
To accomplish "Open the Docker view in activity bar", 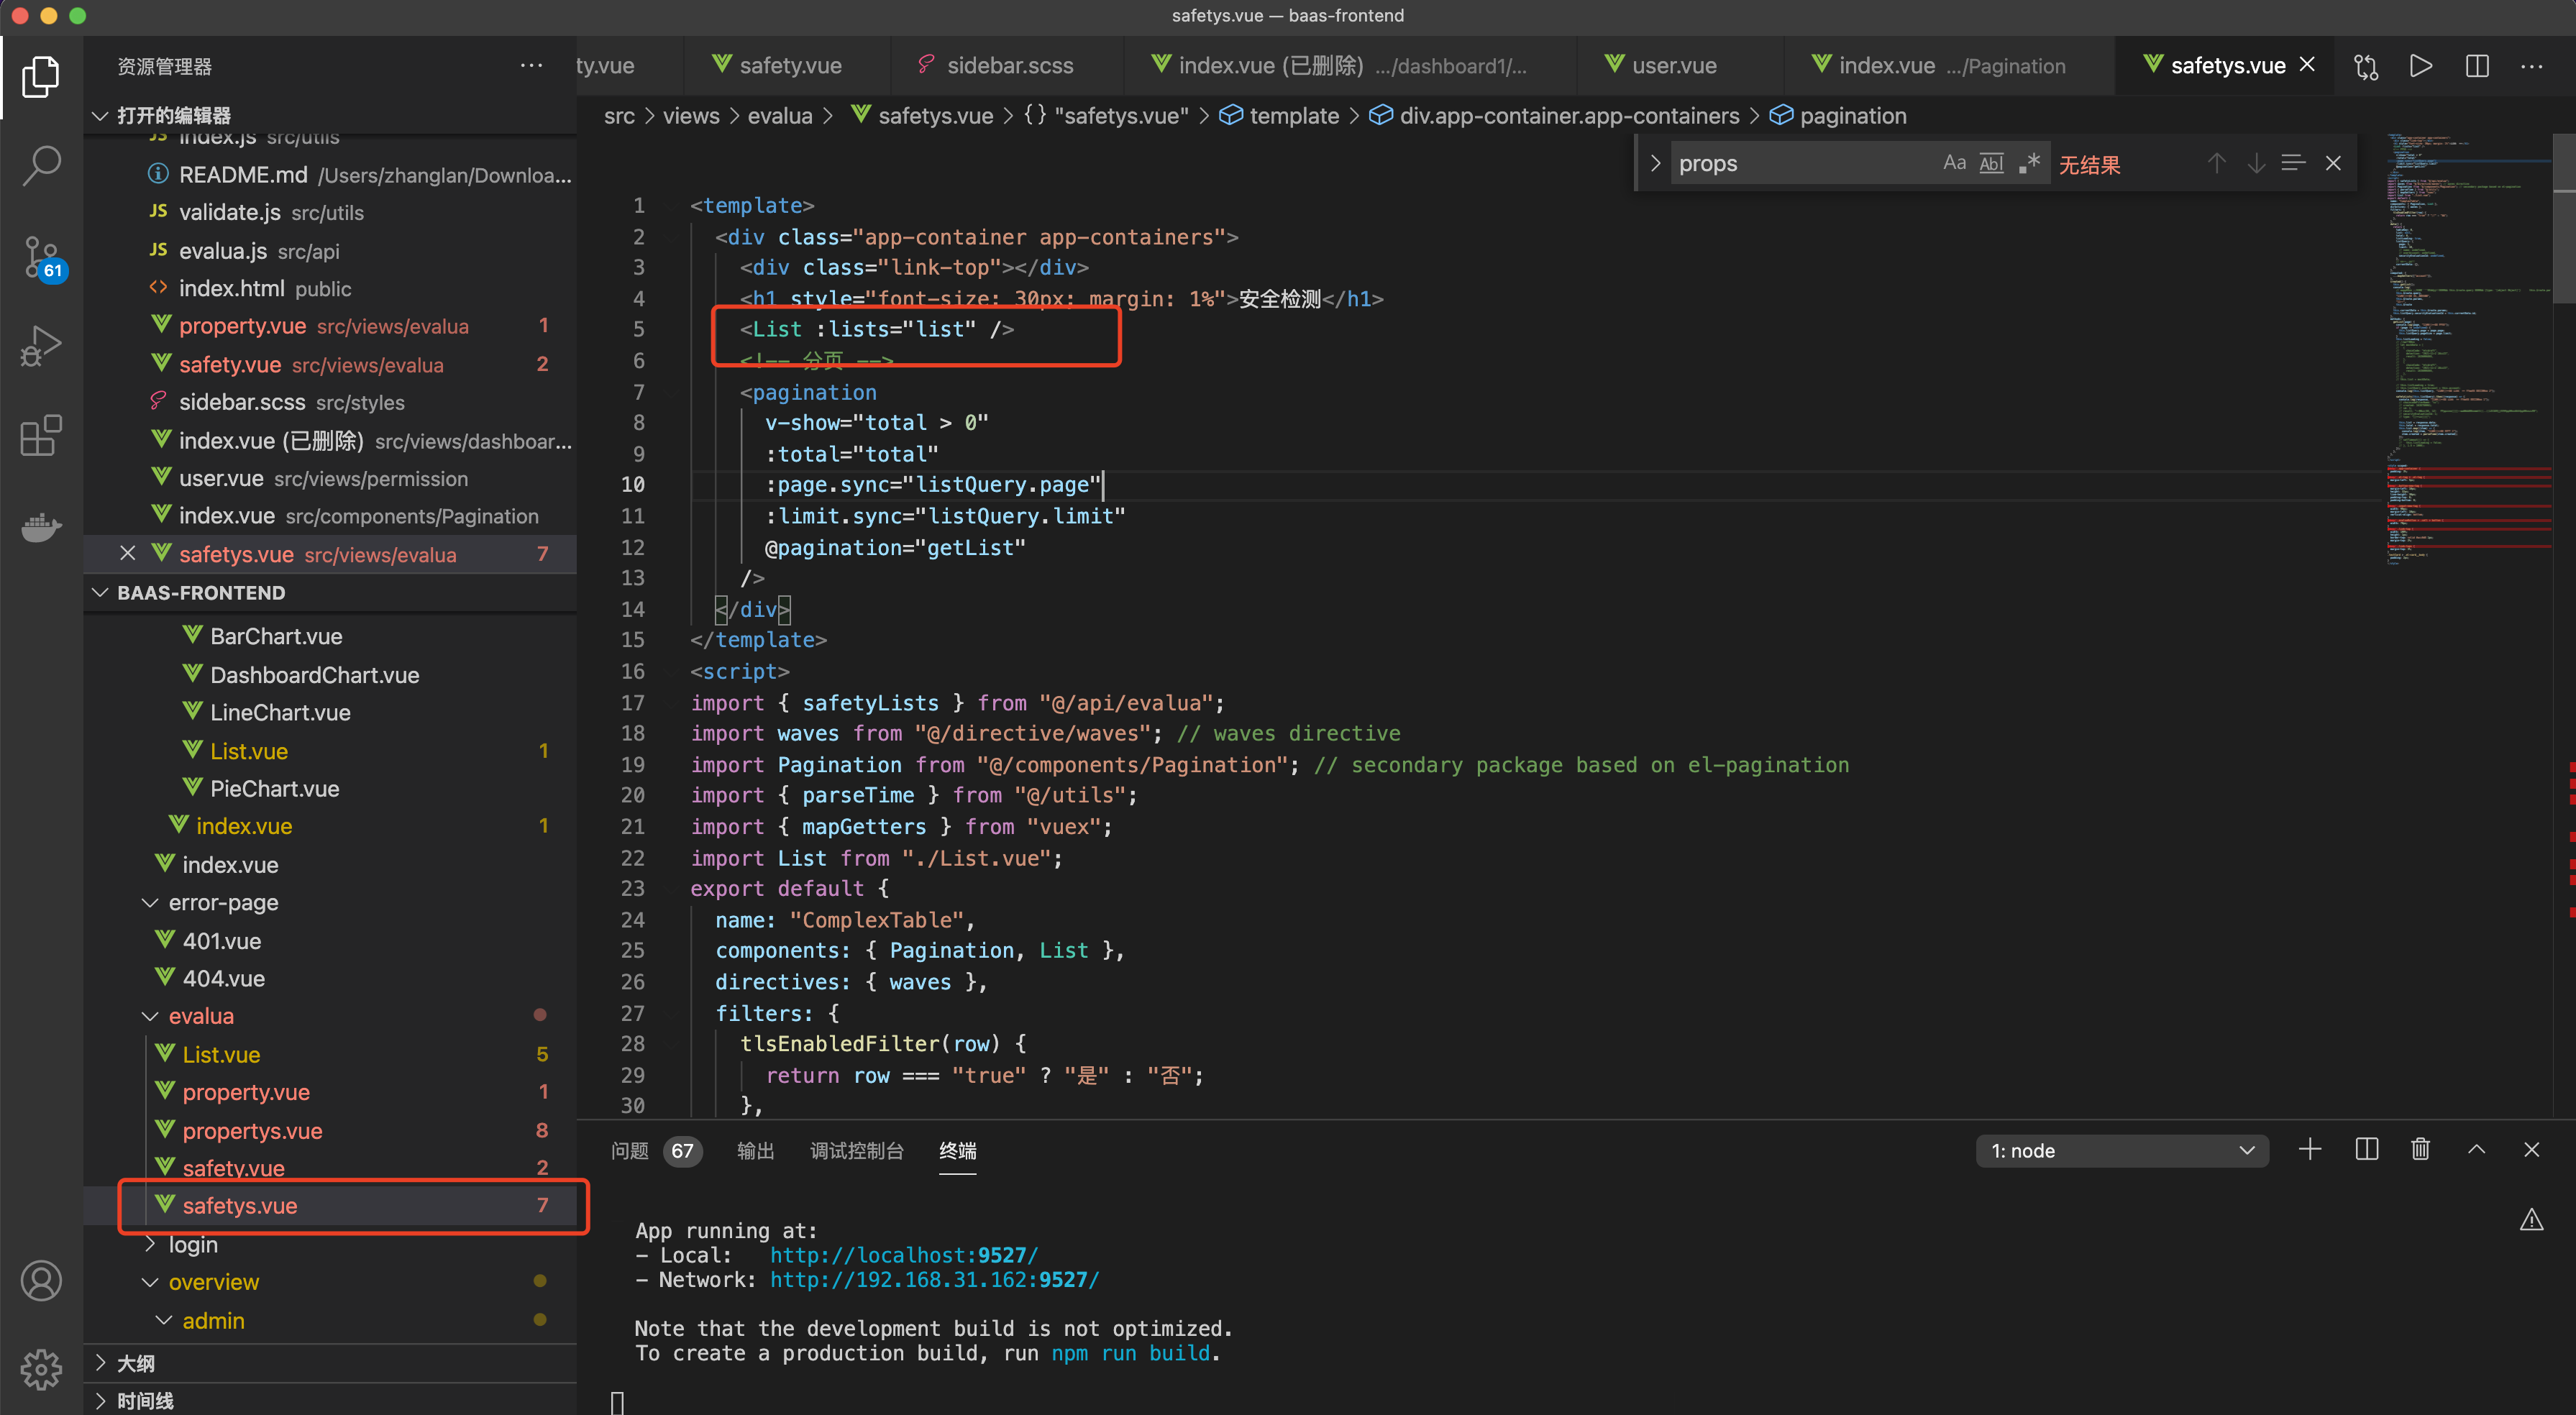I will (41, 526).
